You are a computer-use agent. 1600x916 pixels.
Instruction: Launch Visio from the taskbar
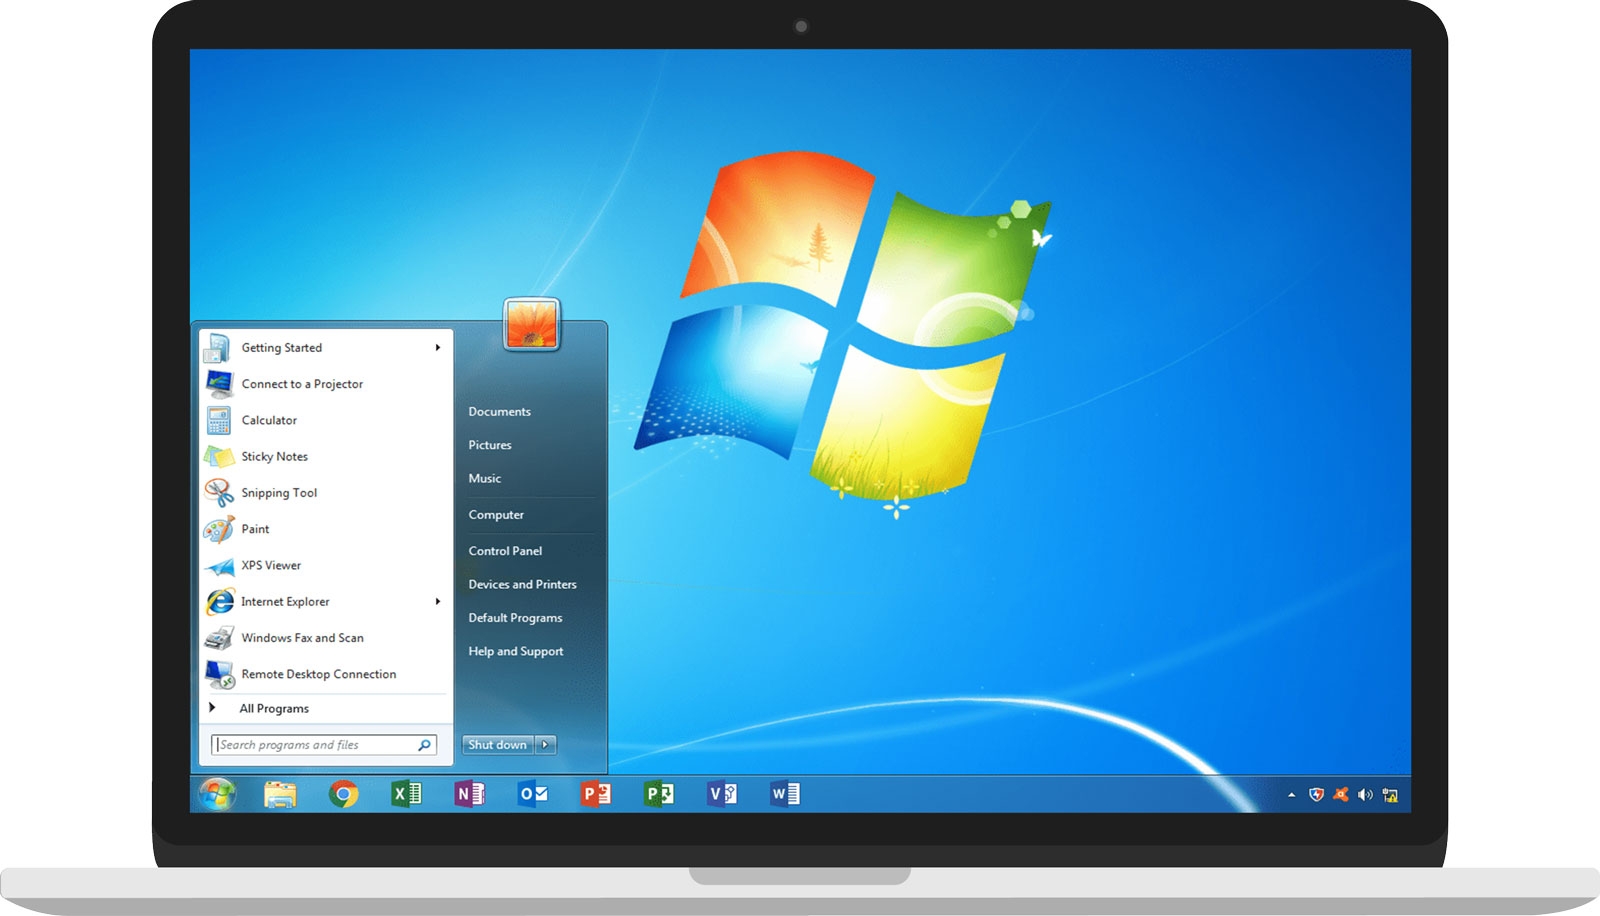[x=721, y=794]
